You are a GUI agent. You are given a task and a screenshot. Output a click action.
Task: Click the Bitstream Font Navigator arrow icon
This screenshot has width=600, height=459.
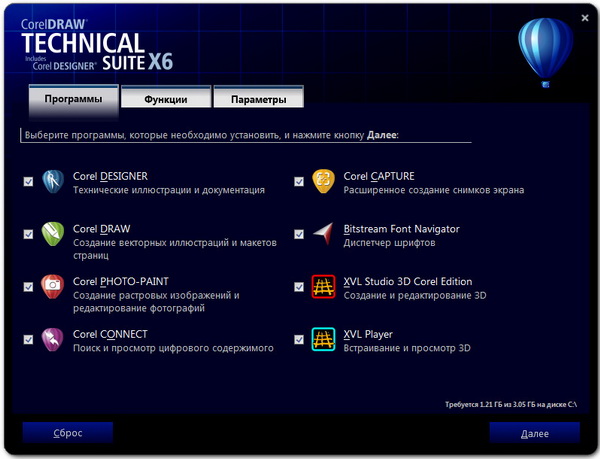323,234
